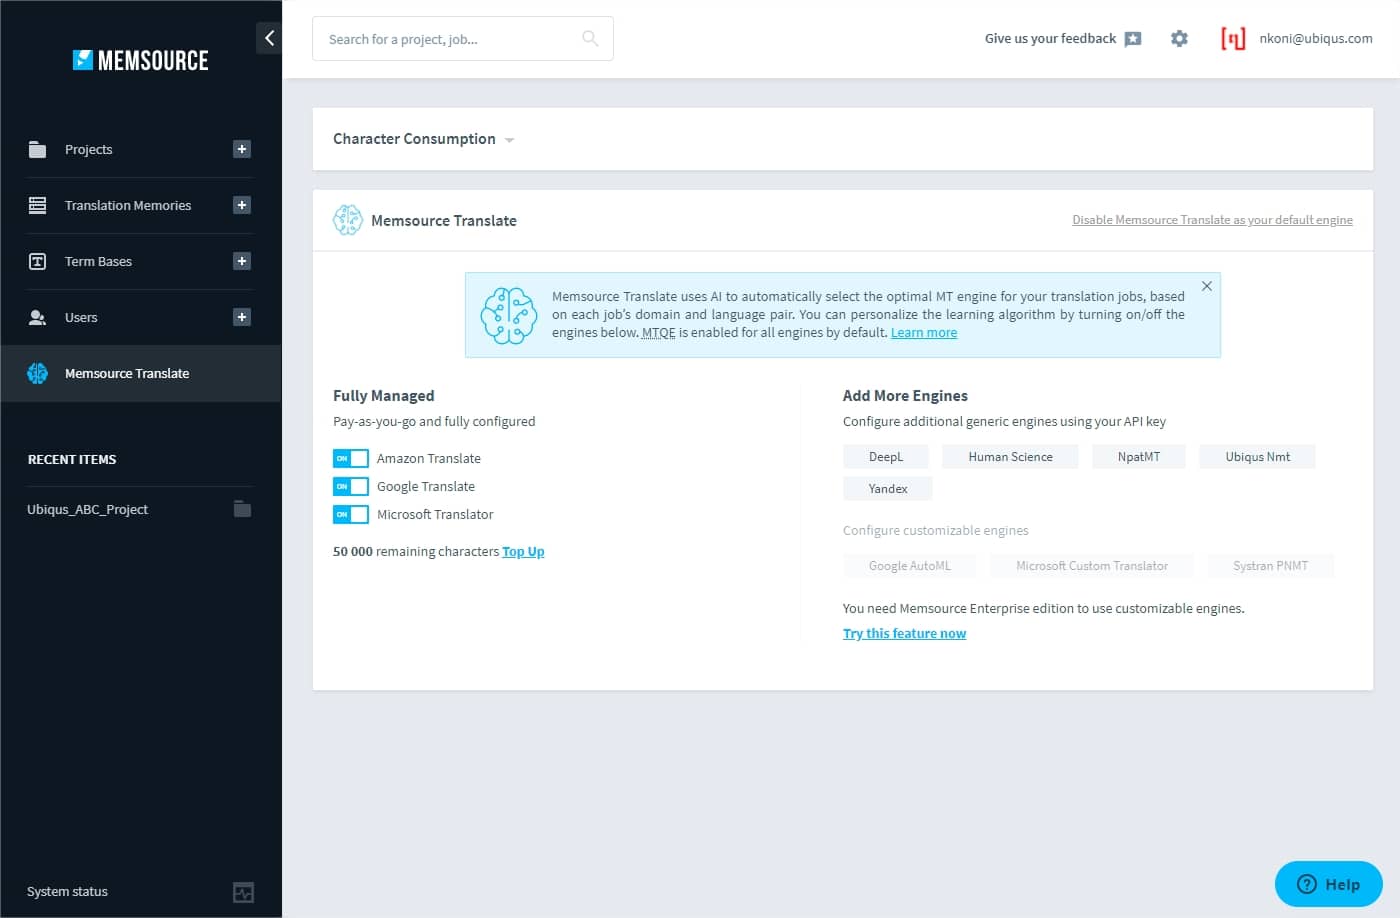
Task: Click the Users icon in sidebar
Action: click(37, 317)
